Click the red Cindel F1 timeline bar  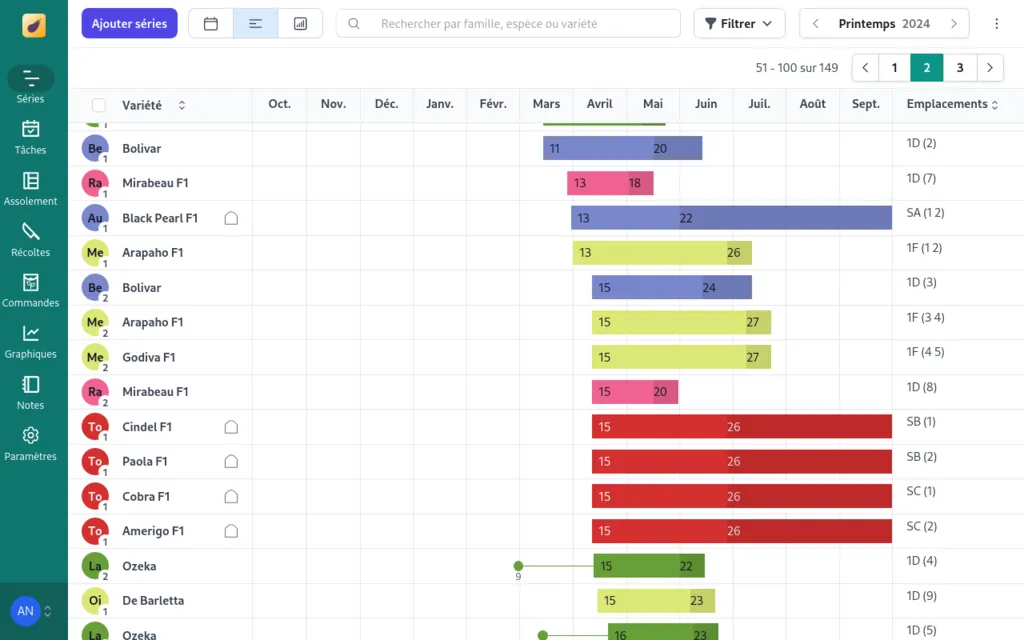[741, 427]
